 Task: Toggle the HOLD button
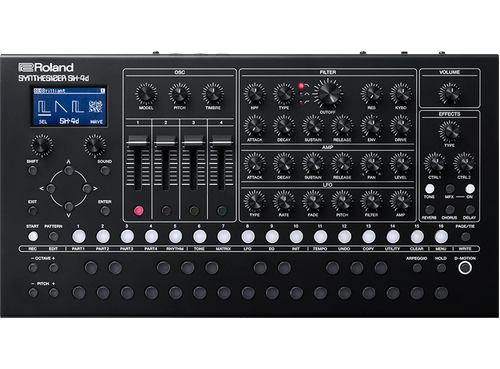[441, 267]
